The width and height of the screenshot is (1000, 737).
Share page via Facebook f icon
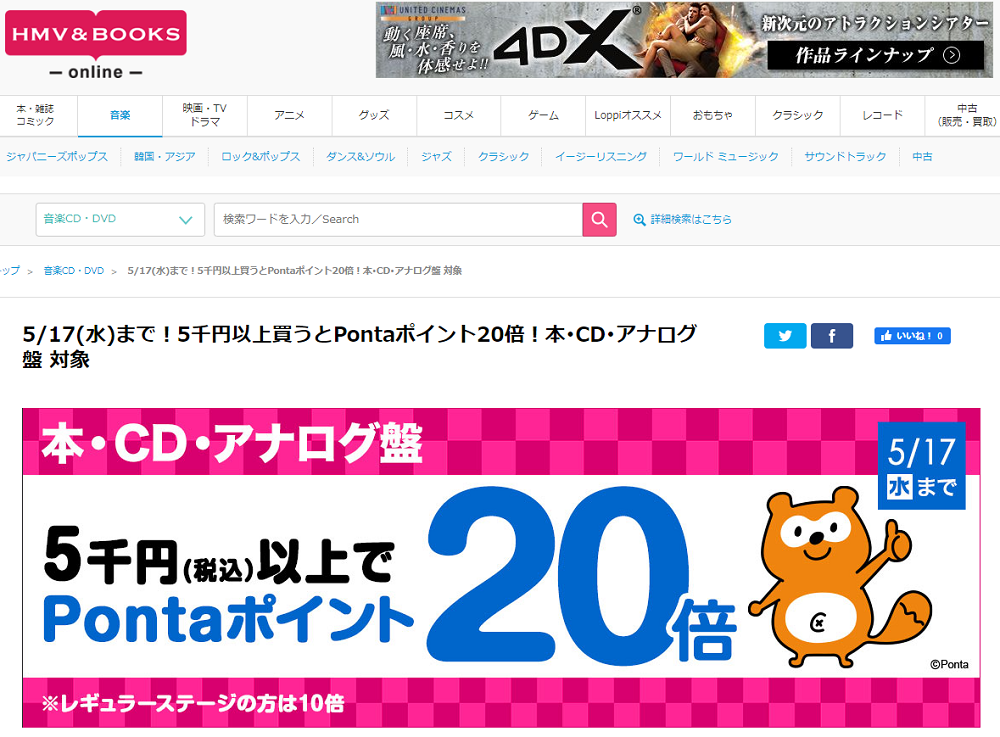[832, 335]
